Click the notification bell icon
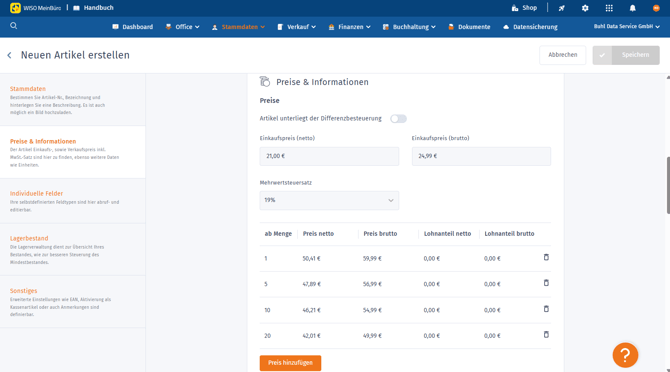 tap(632, 8)
